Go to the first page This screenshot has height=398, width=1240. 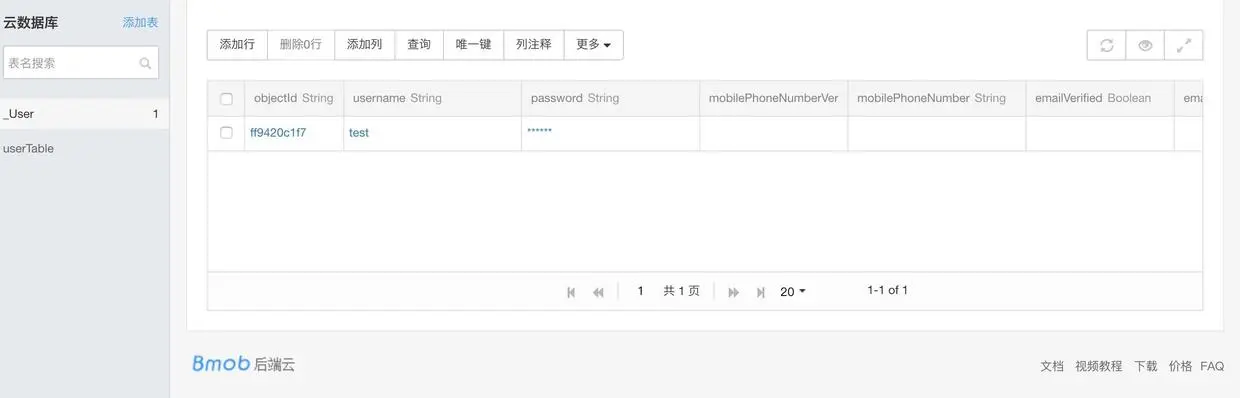pos(571,292)
